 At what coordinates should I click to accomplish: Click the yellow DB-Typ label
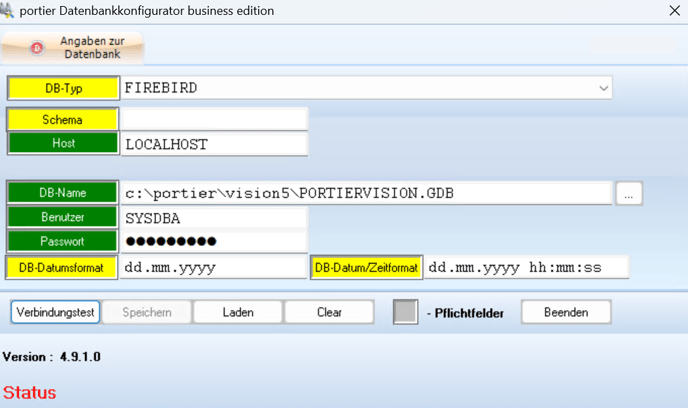pos(63,88)
